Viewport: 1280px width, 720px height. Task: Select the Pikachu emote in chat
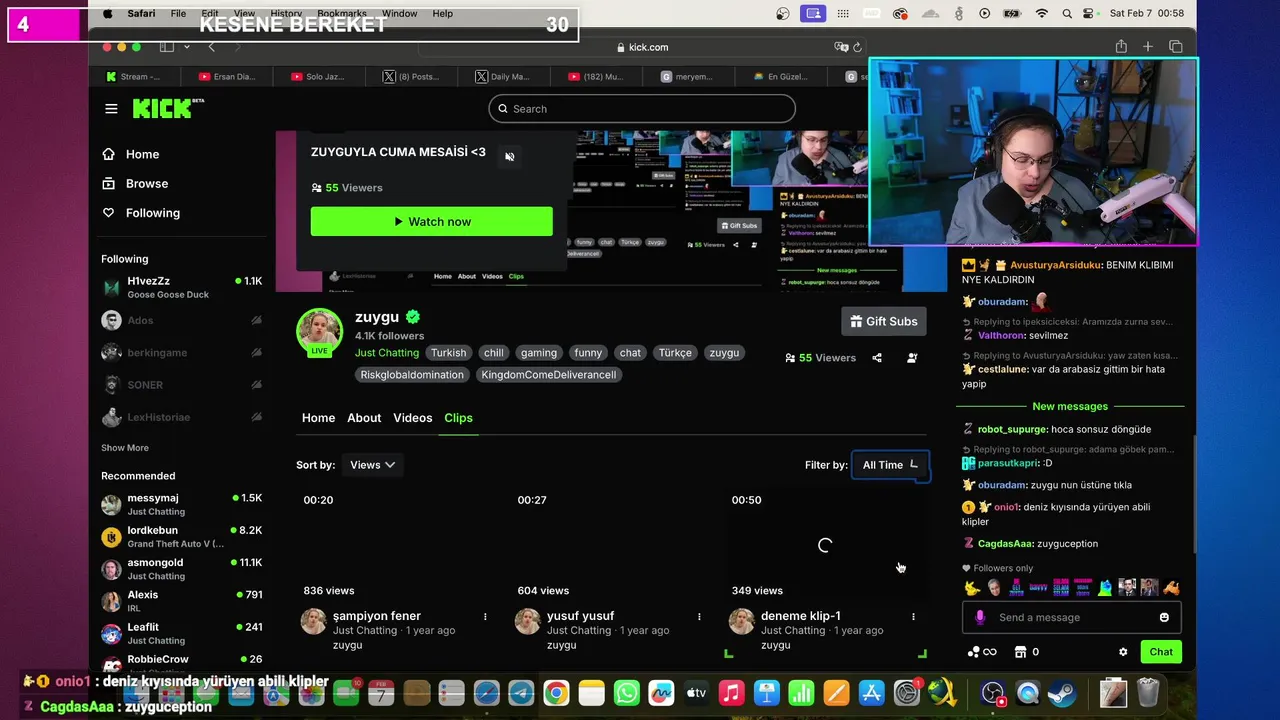tap(972, 588)
